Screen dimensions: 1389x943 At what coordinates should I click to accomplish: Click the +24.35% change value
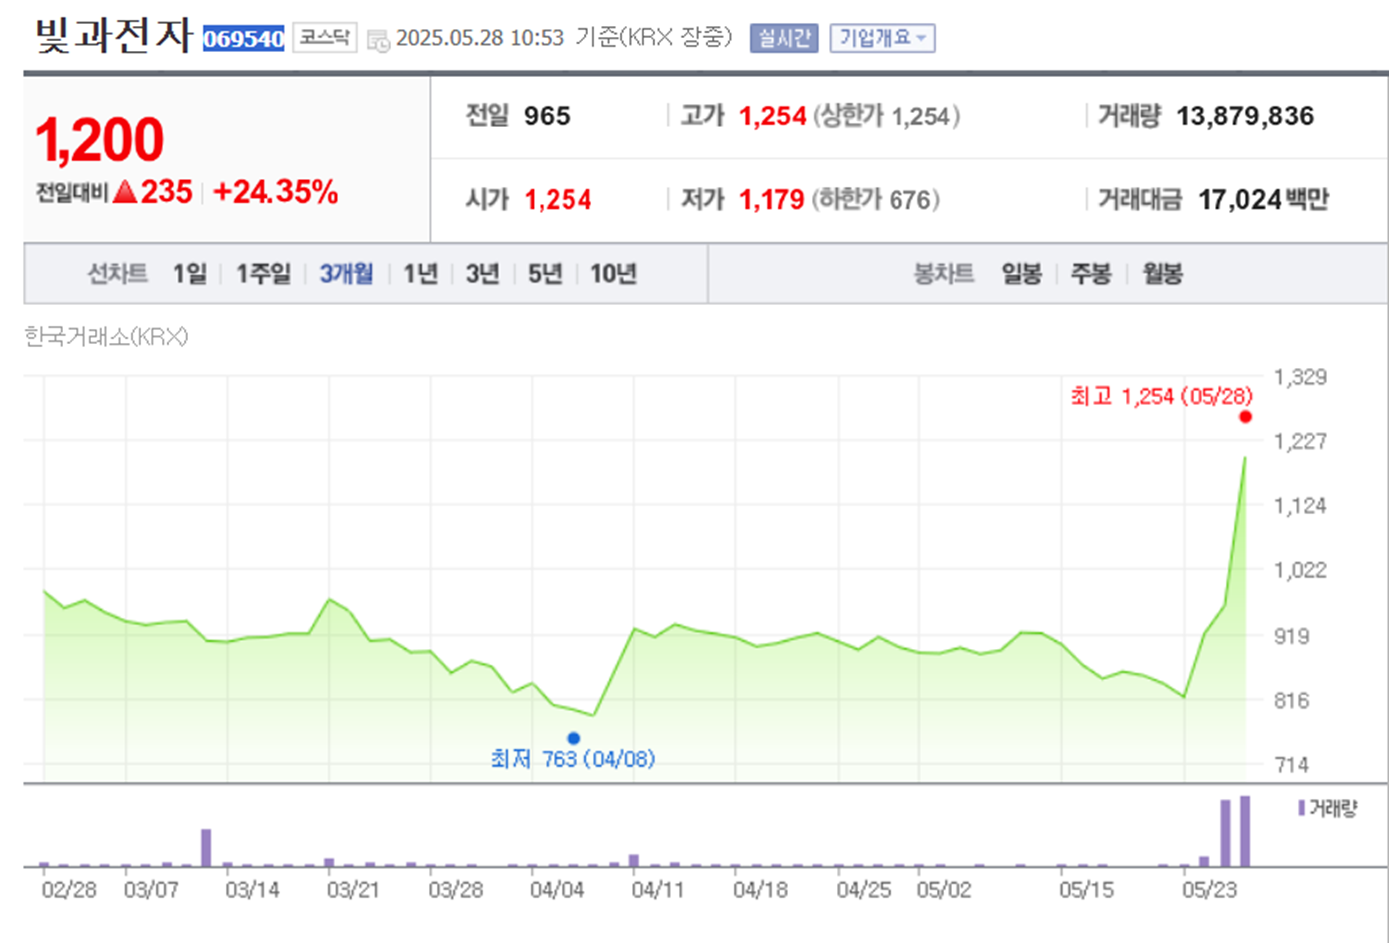coord(276,192)
